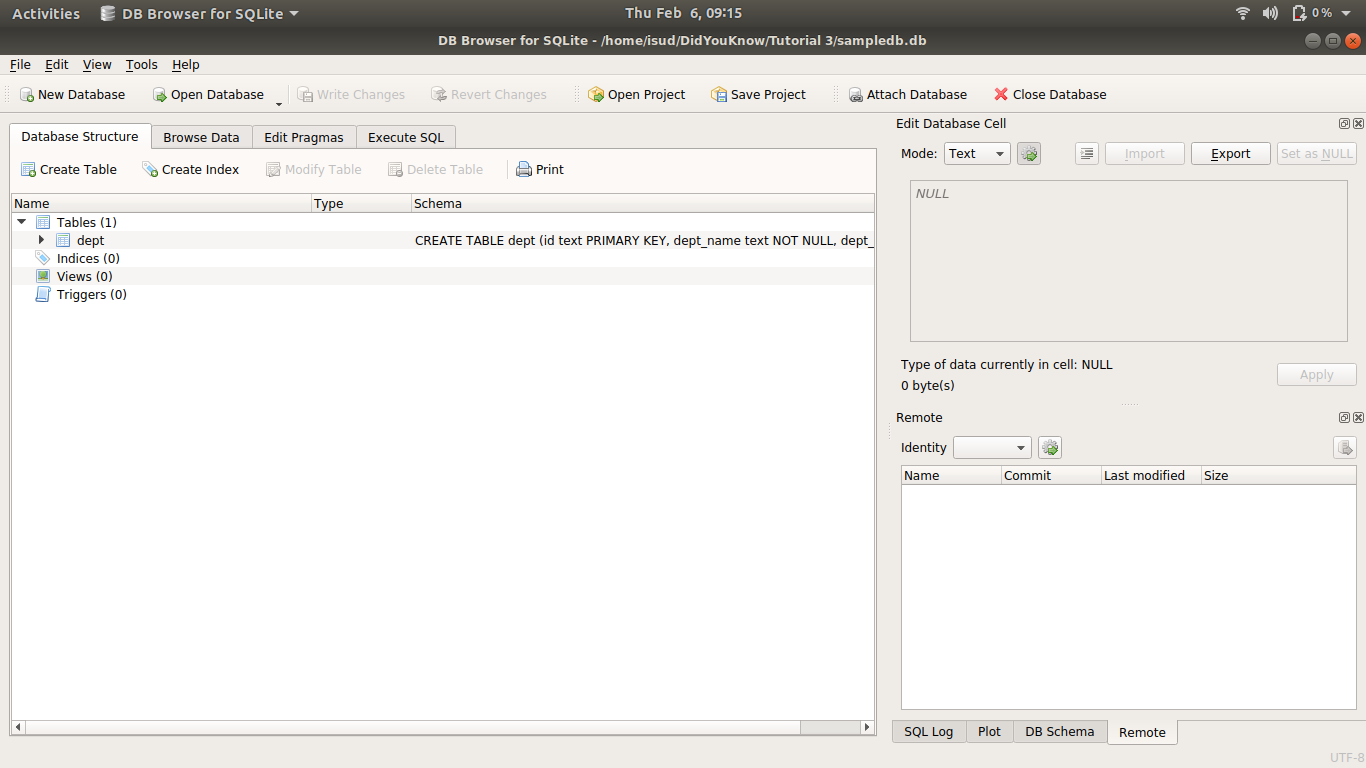The height and width of the screenshot is (768, 1366).
Task: Click the Activities button
Action: click(x=46, y=13)
